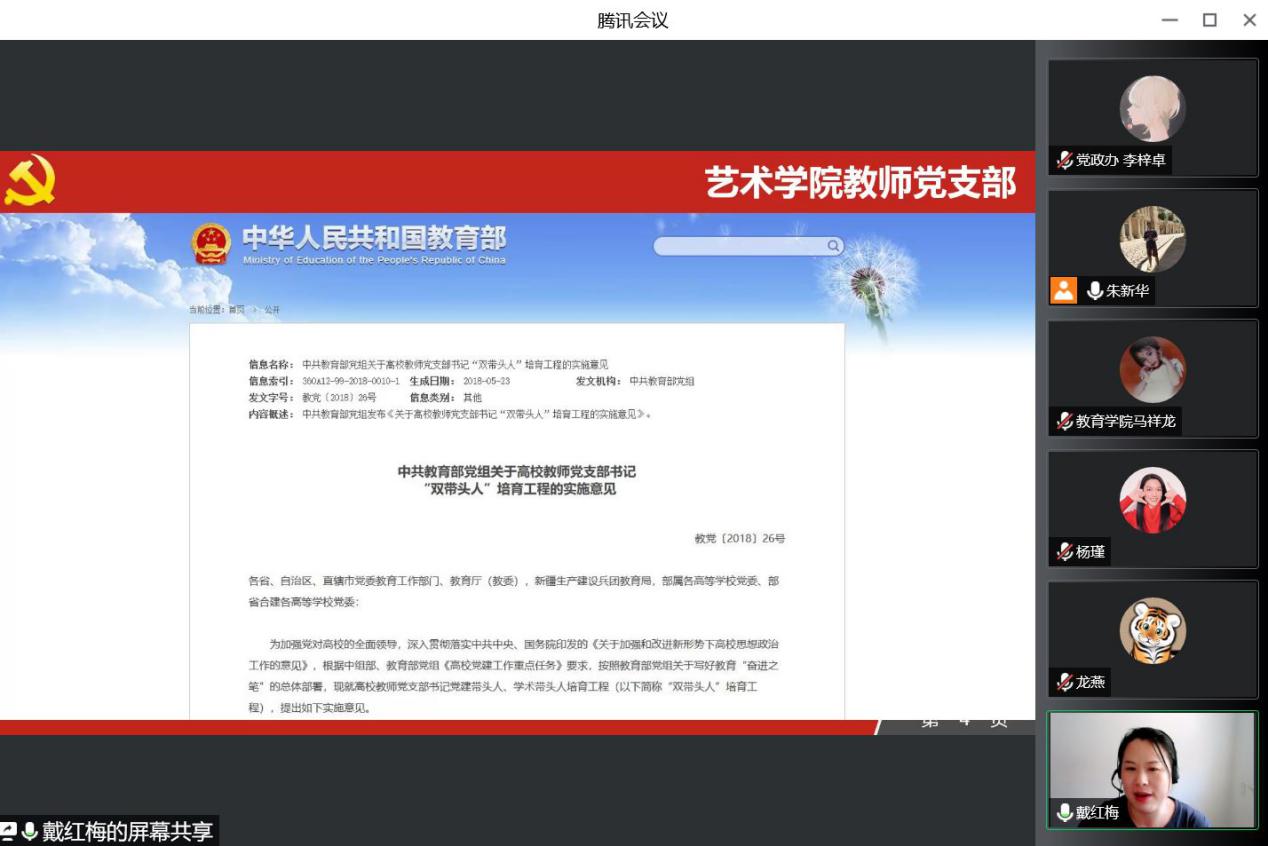The image size is (1268, 846).
Task: Open the 公开 breadcrumb link
Action: [272, 310]
